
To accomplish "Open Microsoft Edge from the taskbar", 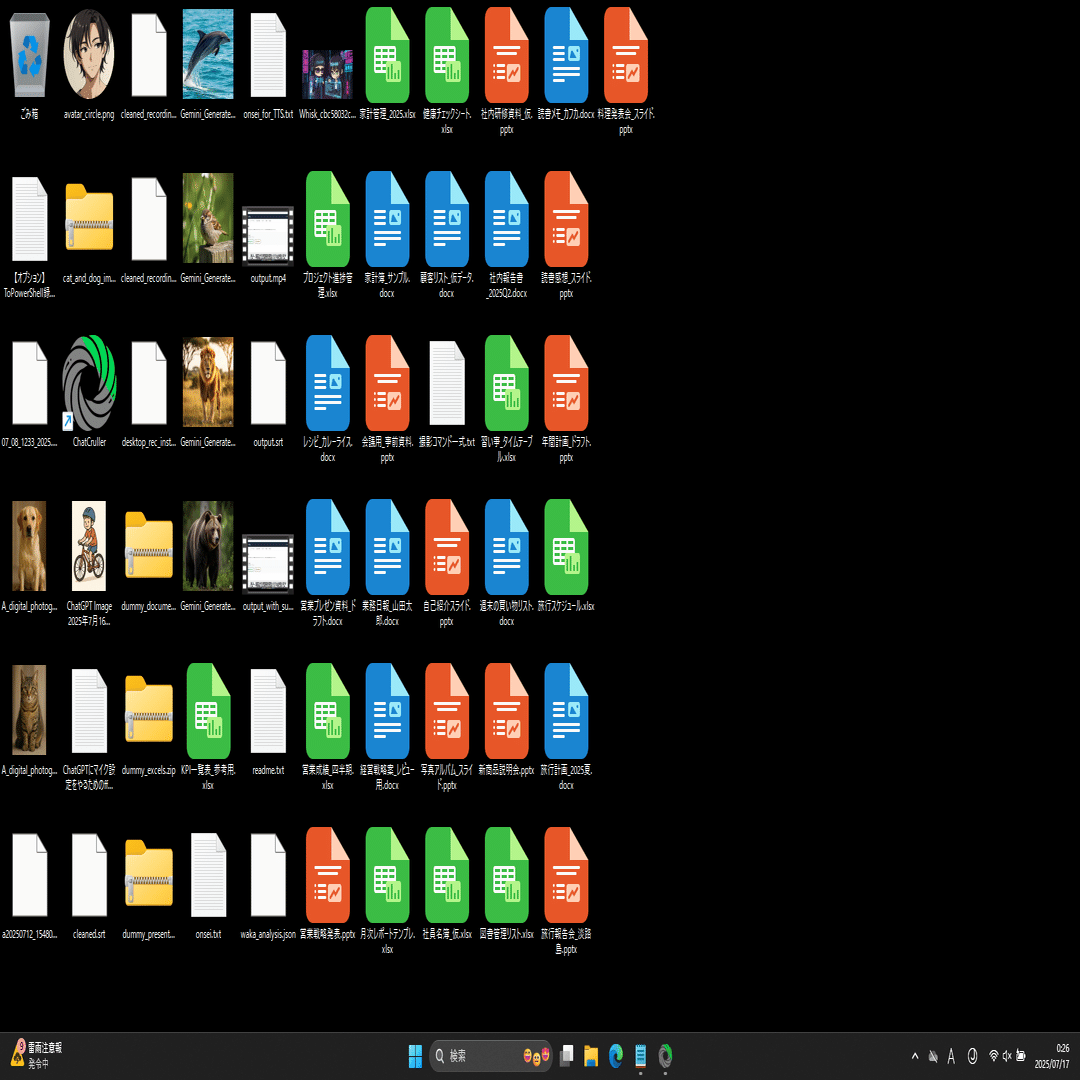I will tap(616, 1056).
